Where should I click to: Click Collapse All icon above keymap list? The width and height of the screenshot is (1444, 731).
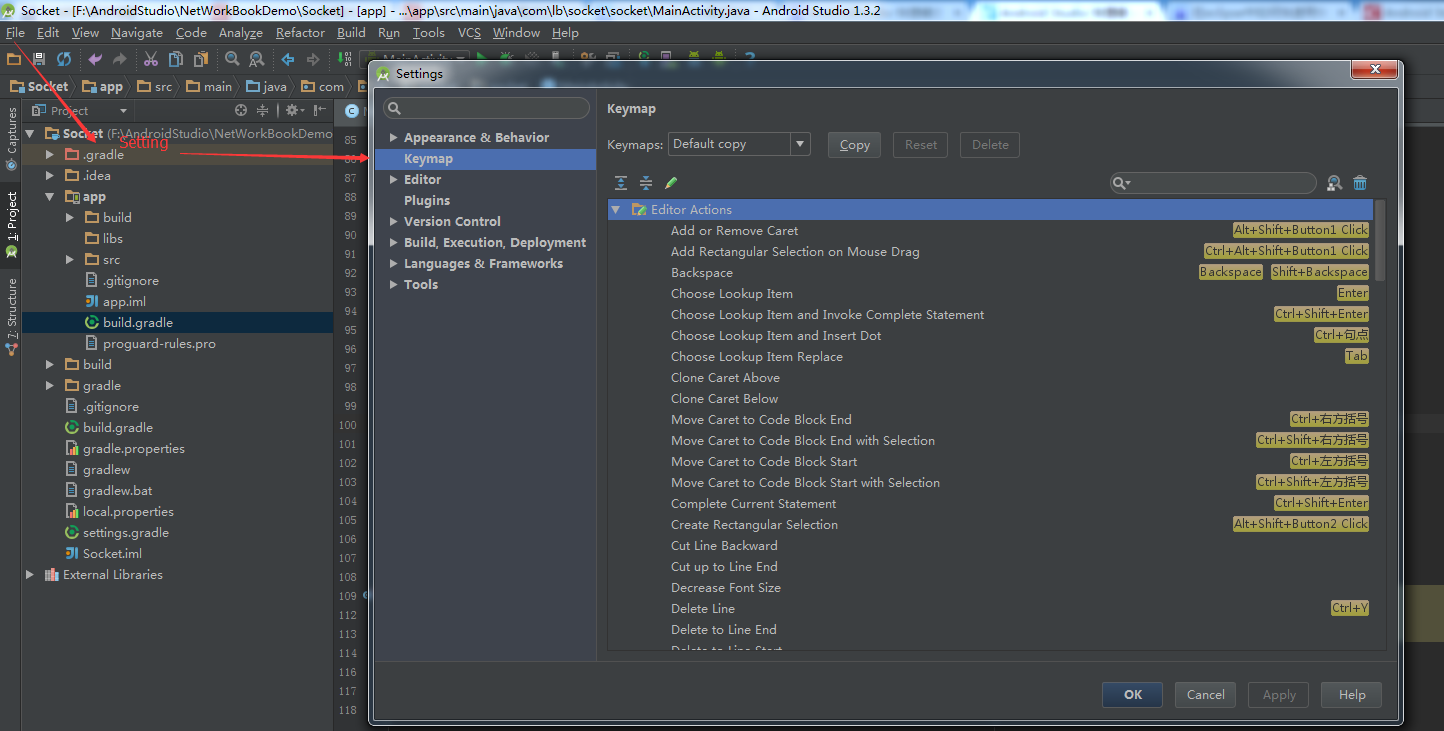coord(646,183)
